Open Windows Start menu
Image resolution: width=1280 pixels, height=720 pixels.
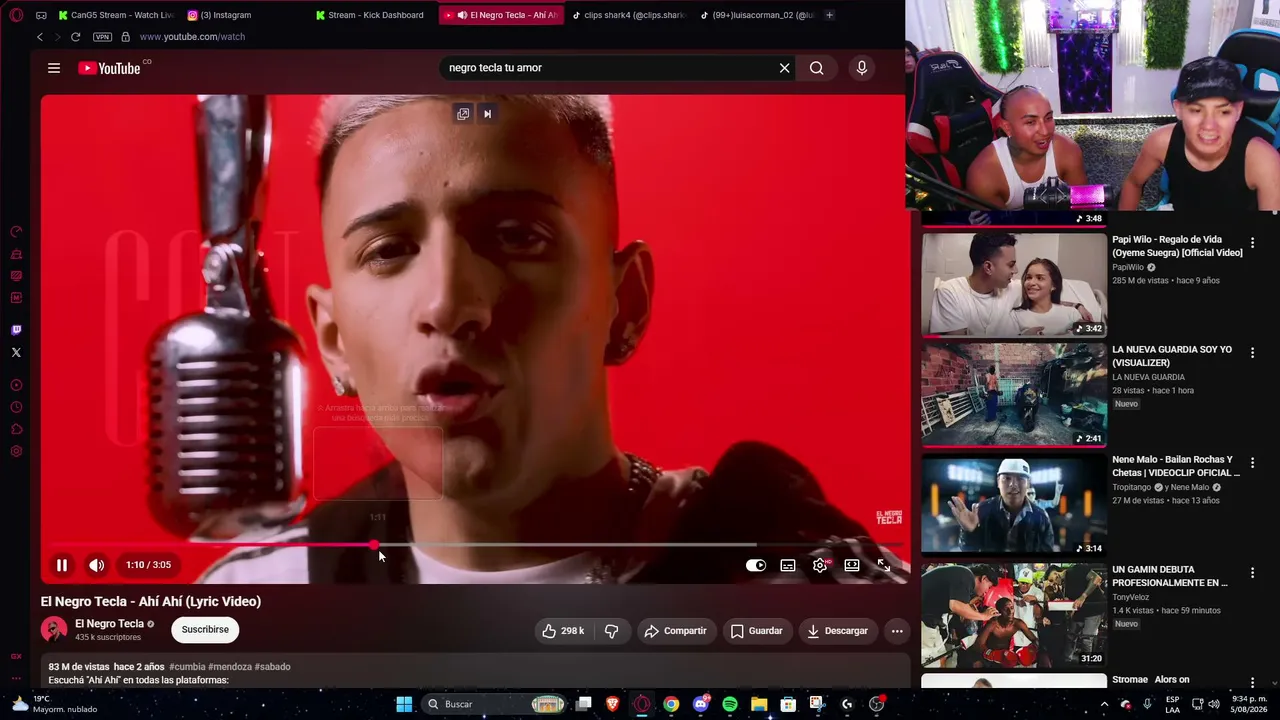click(404, 704)
